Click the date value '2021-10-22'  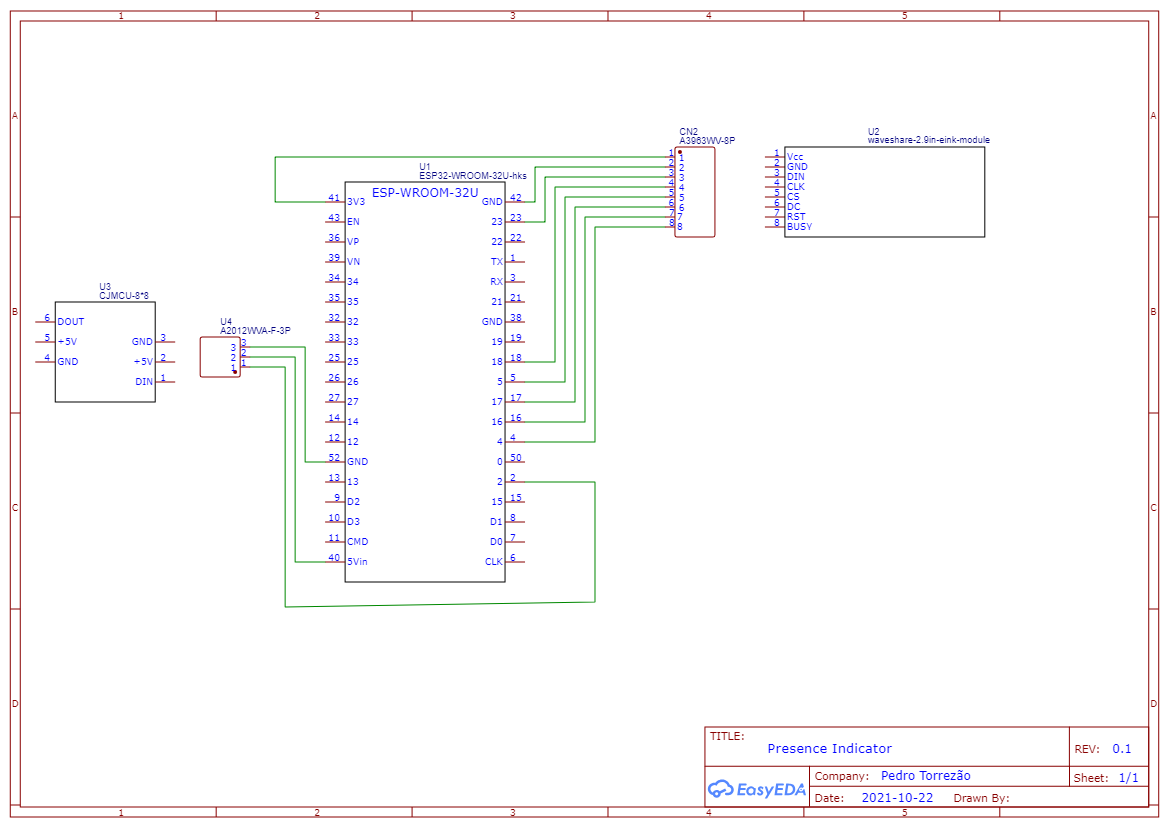897,797
